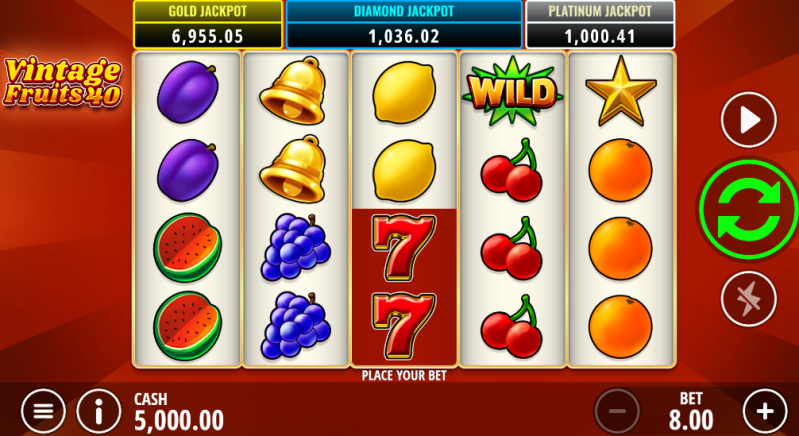Click the green spin button
Screen dimensions: 799x436
(x=748, y=209)
